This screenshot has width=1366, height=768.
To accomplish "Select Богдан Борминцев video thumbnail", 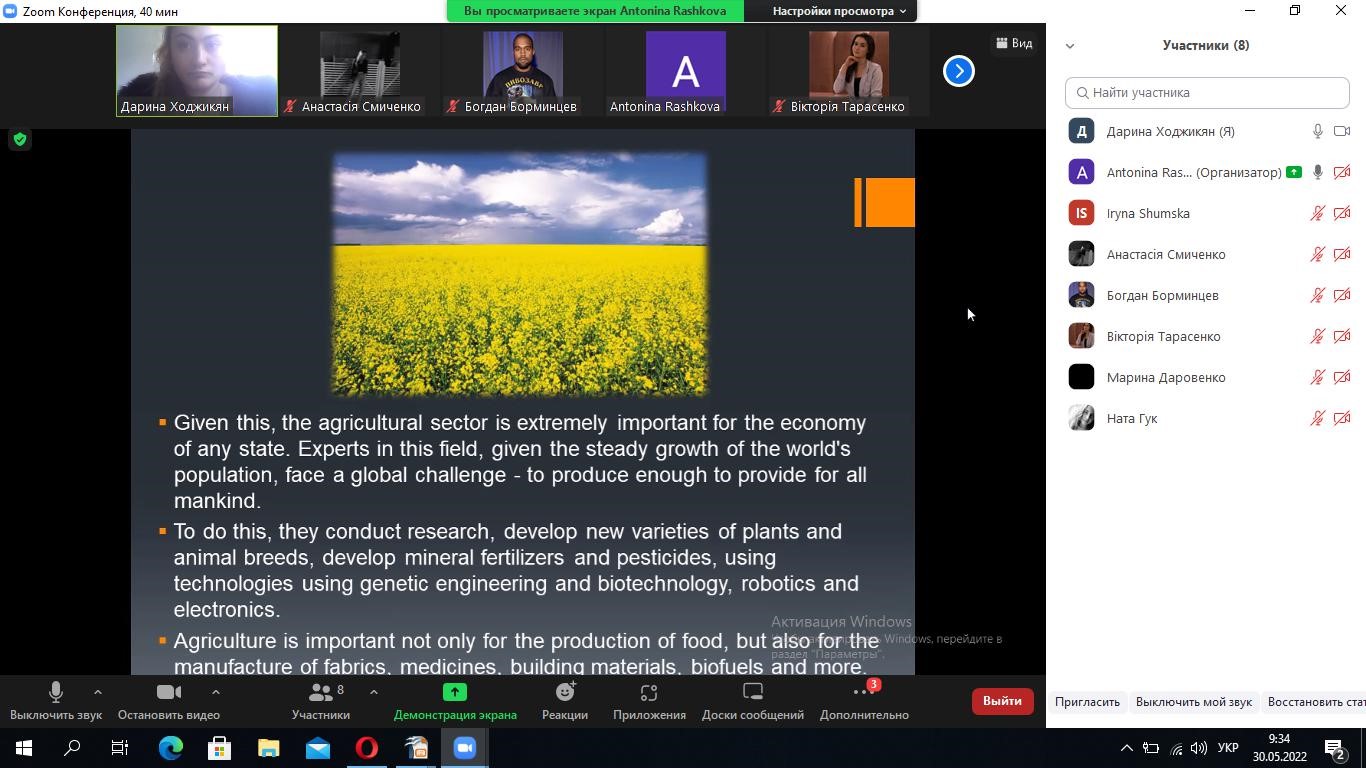I will point(521,71).
